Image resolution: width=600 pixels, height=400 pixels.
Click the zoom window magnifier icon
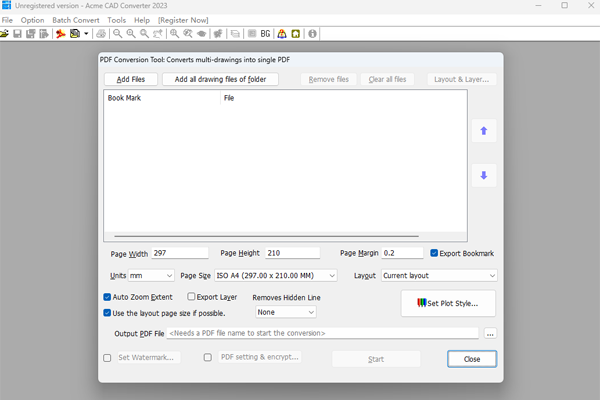[188, 34]
